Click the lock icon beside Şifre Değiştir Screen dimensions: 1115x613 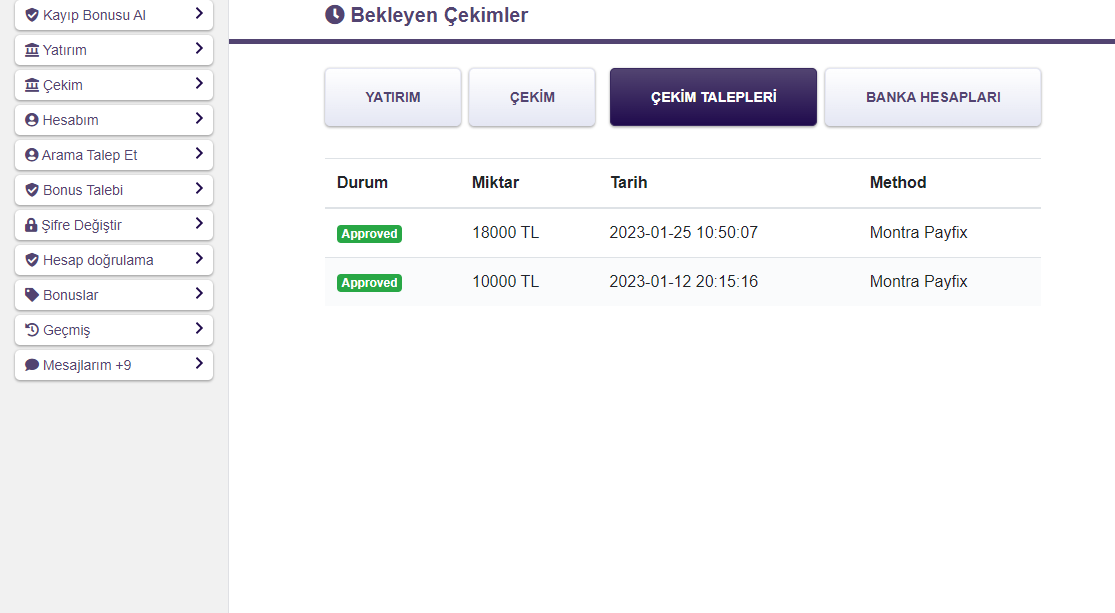(31, 225)
